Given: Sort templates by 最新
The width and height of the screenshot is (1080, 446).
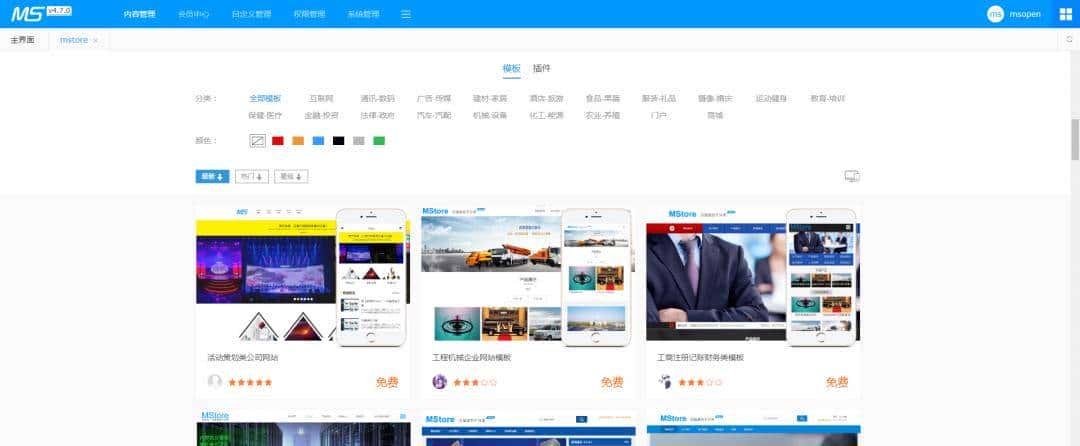Looking at the screenshot, I should (x=212, y=177).
